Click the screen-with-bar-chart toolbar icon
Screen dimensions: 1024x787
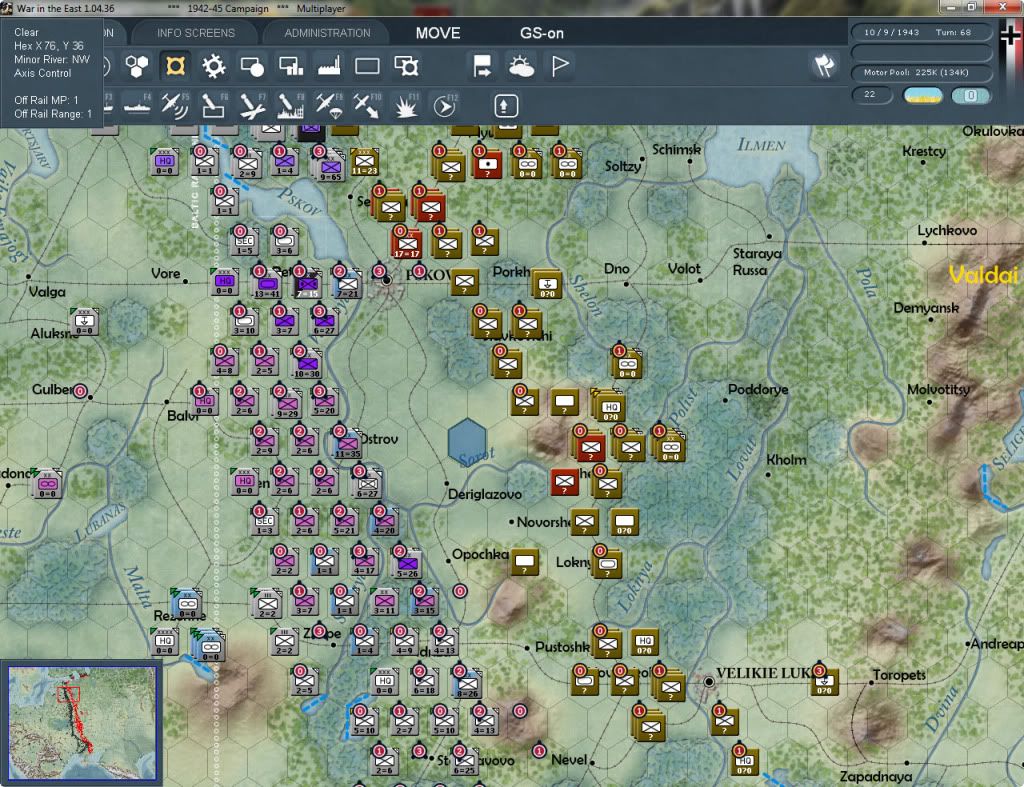click(x=291, y=66)
